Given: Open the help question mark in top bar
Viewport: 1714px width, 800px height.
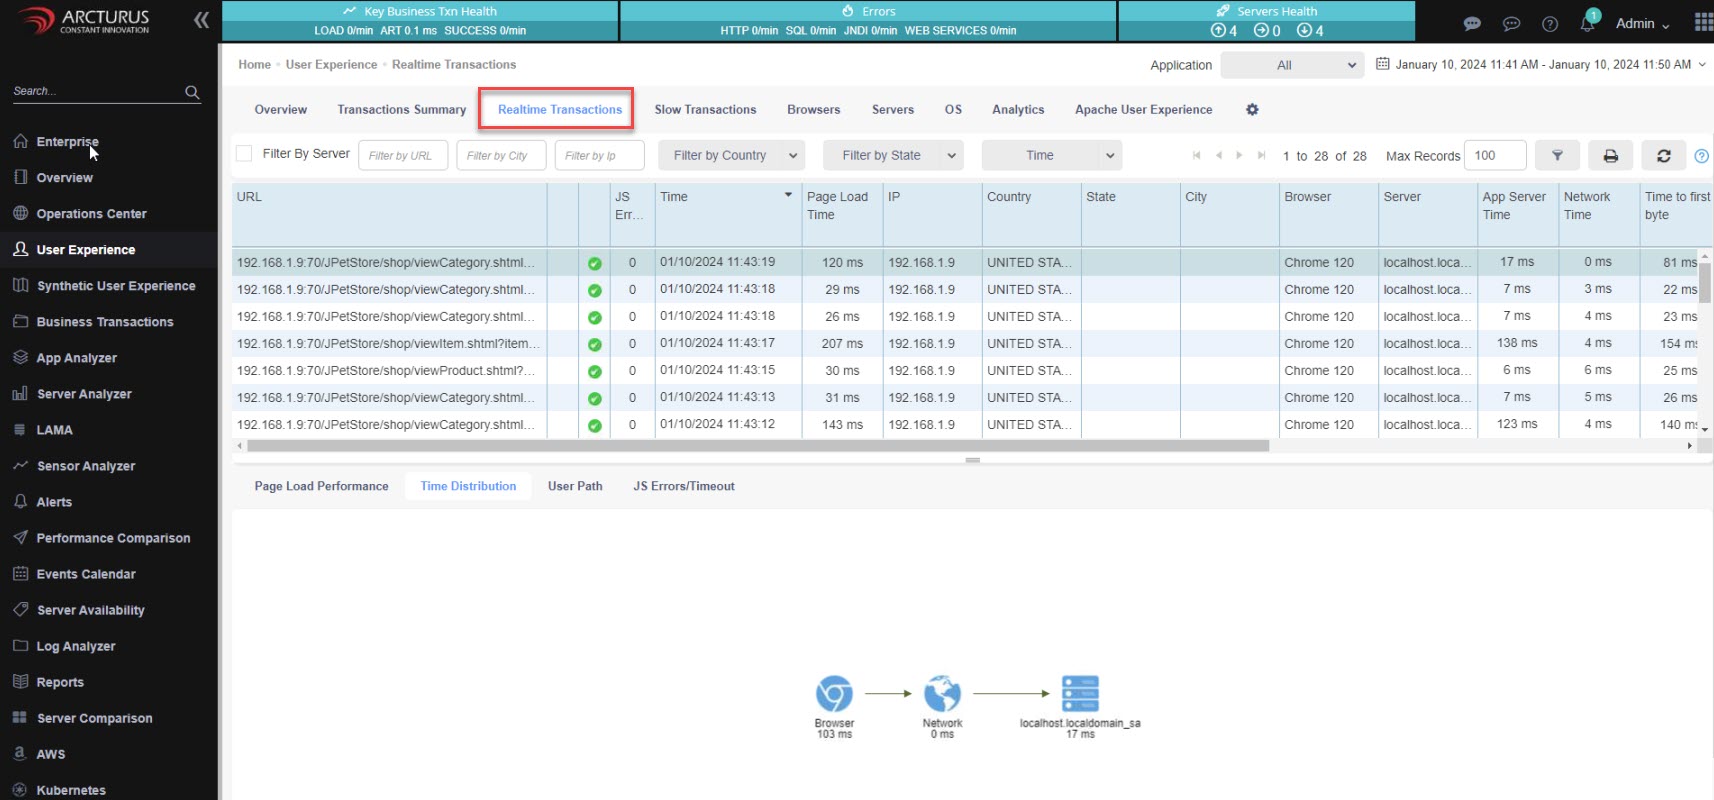Looking at the screenshot, I should coord(1550,24).
